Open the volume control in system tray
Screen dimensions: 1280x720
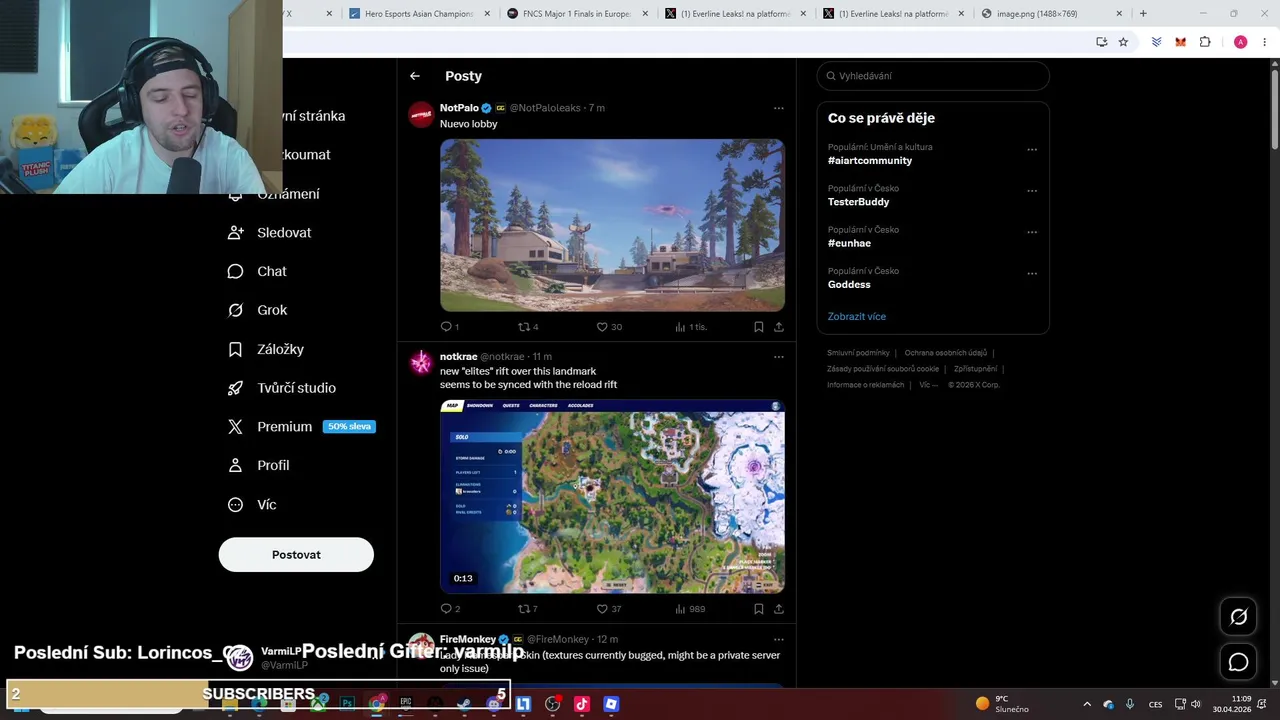click(x=1195, y=704)
